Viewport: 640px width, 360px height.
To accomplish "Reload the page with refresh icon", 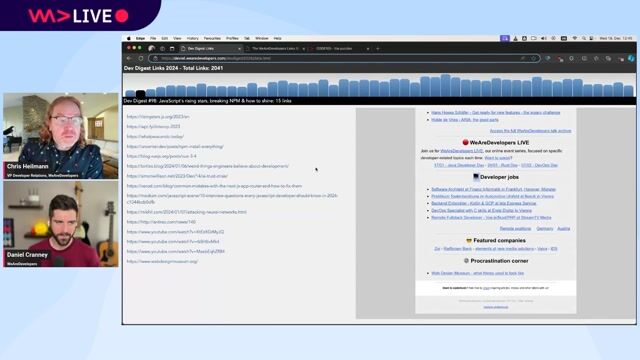I will click(x=141, y=58).
